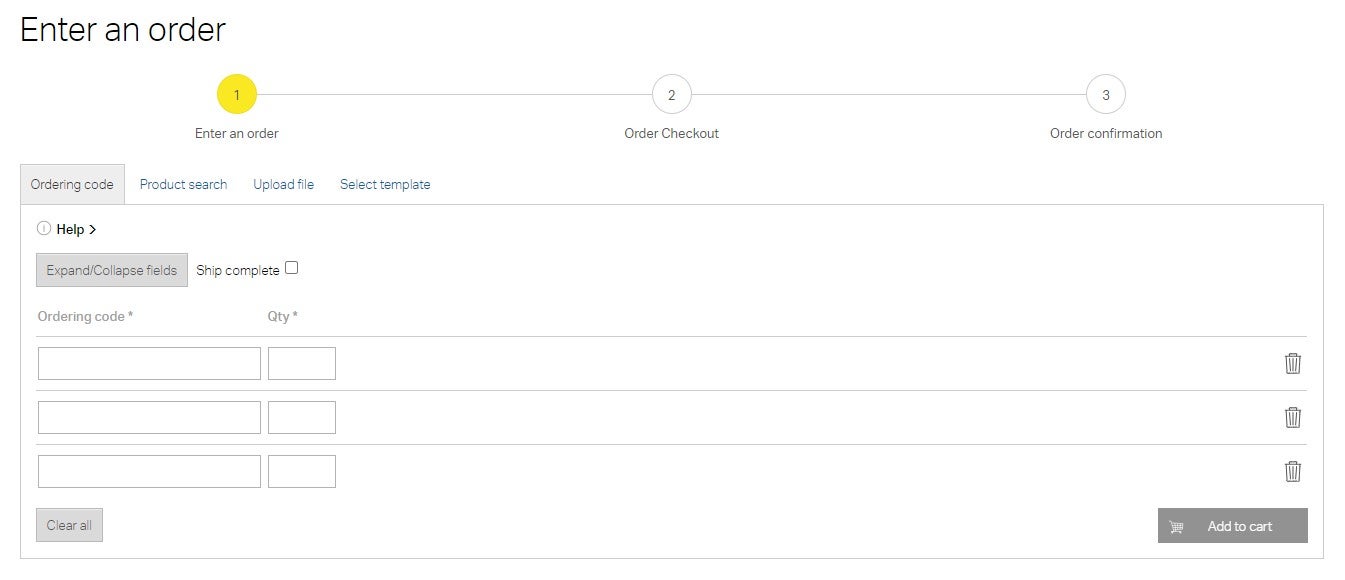Focus the third row Ordering code field

[149, 471]
